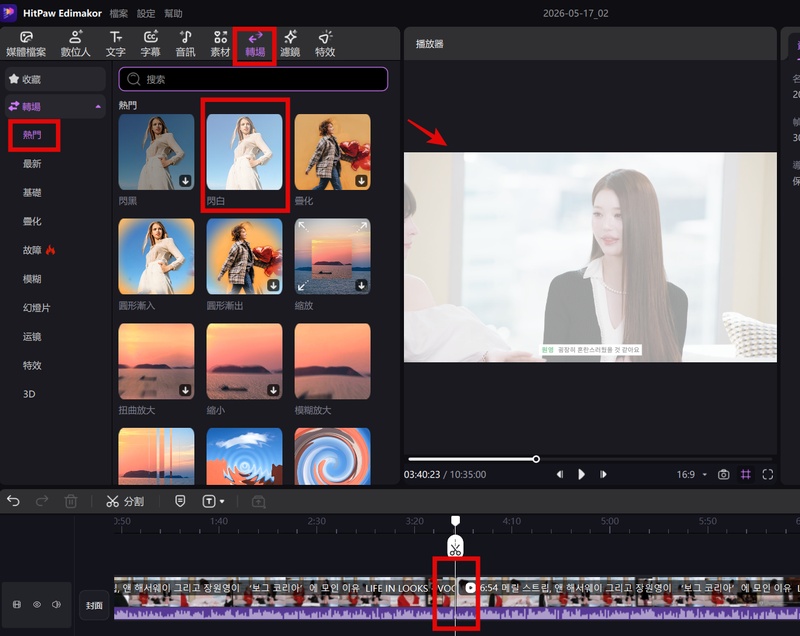800x636 pixels.
Task: Enter fullscreen preview mode
Action: [x=768, y=474]
